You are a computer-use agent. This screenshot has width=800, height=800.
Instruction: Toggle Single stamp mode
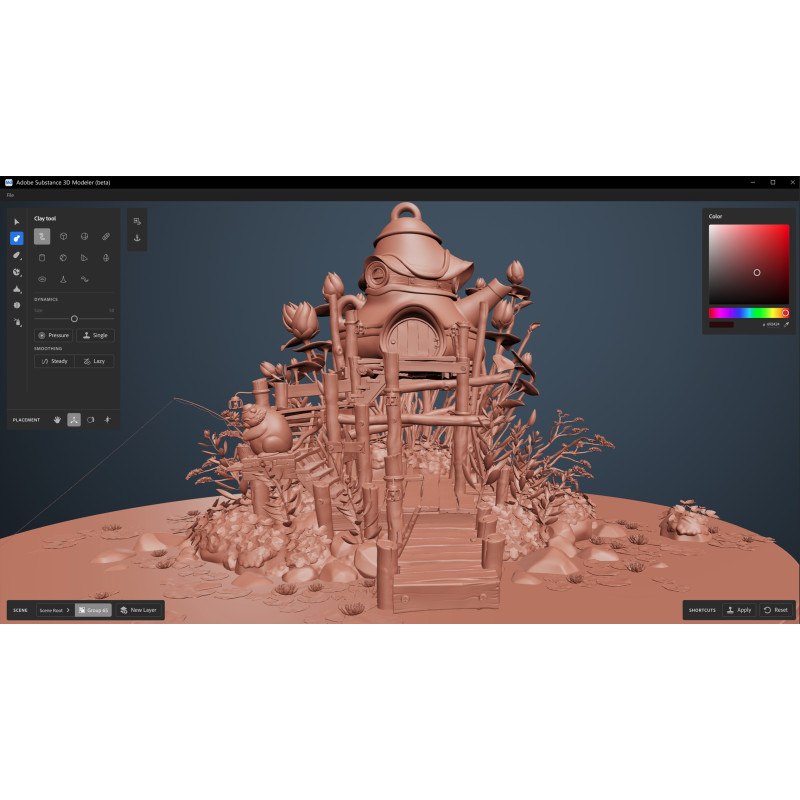click(95, 335)
